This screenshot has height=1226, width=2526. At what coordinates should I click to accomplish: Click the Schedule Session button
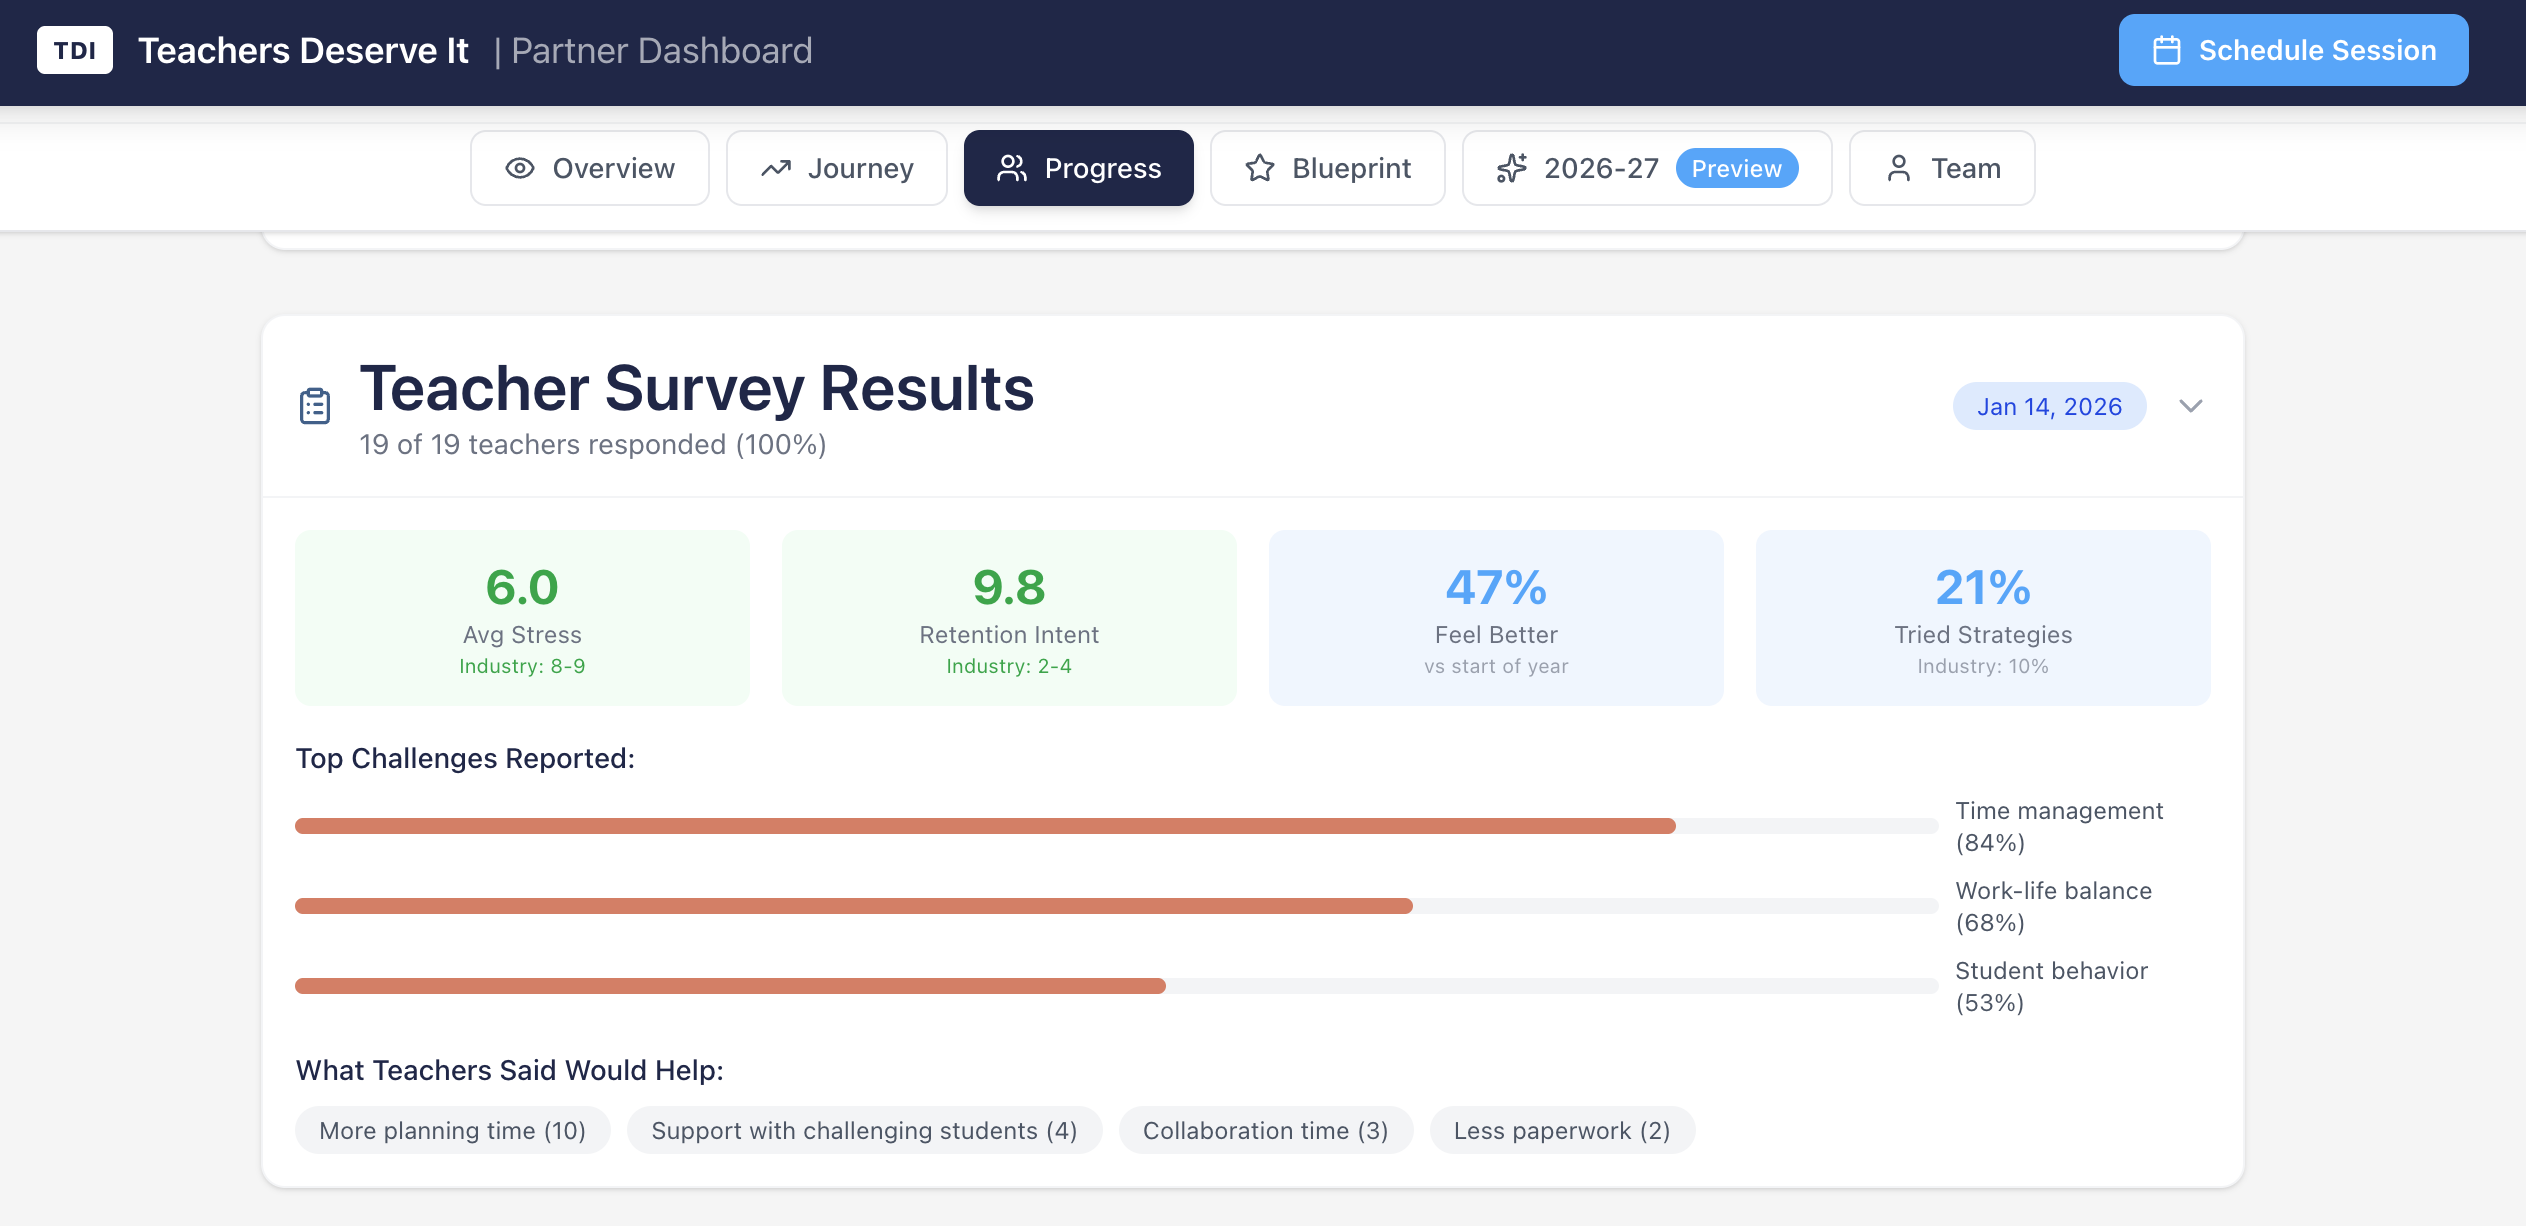pyautogui.click(x=2292, y=50)
